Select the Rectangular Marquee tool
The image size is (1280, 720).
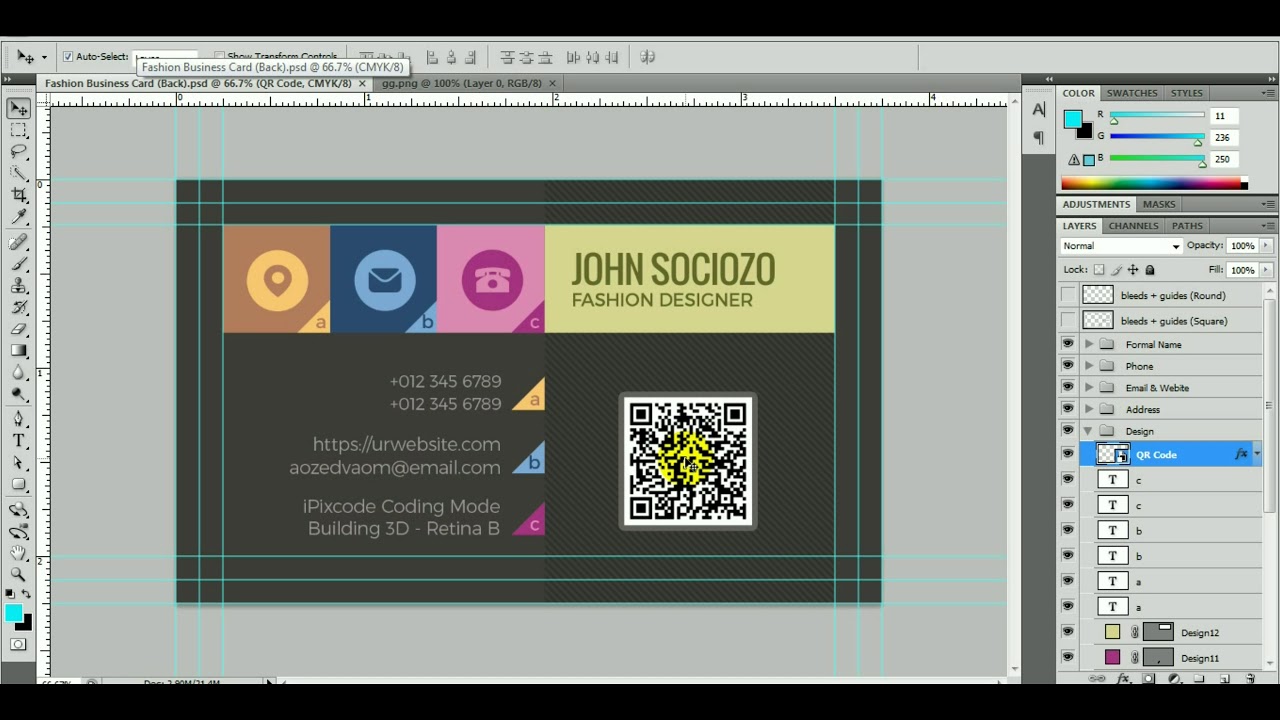pos(19,130)
